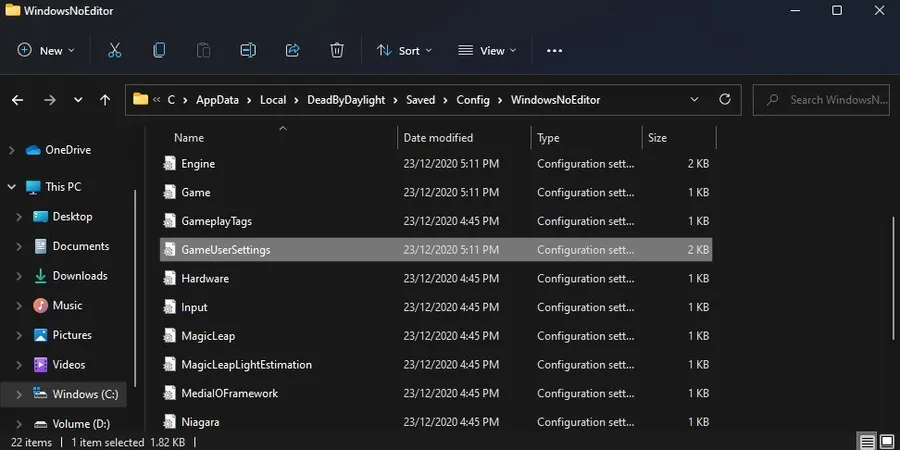
Task: Select Documents in the navigation pane
Action: coord(81,246)
